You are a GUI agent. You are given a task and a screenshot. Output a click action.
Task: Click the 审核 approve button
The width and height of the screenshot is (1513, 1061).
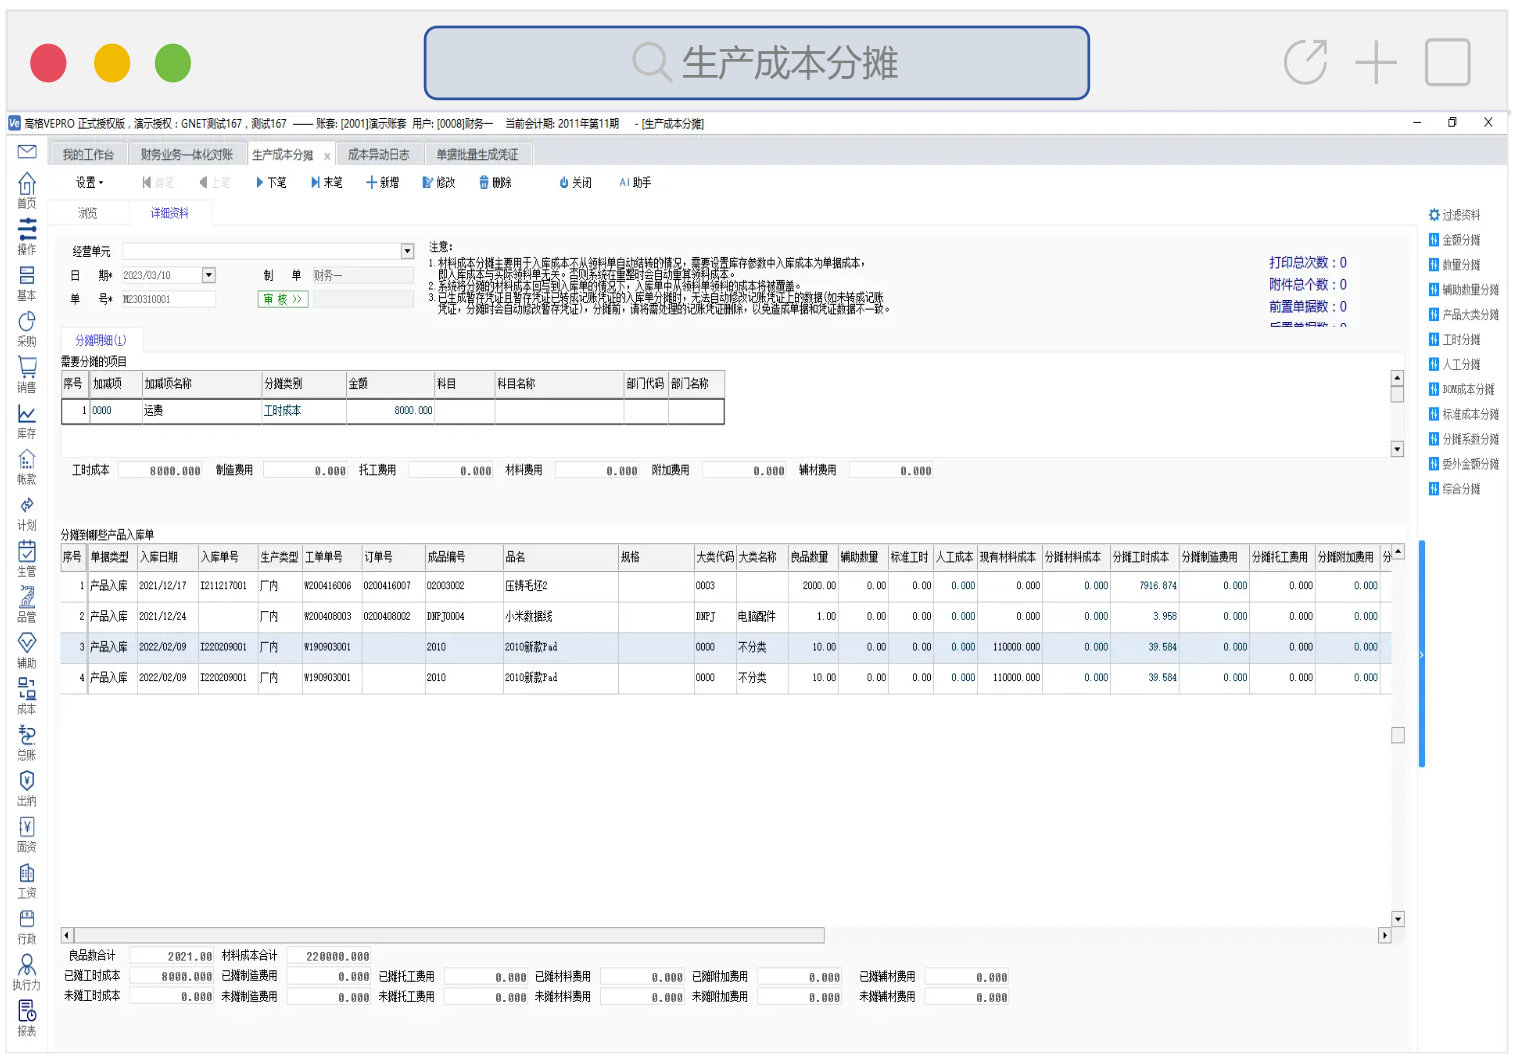pos(282,299)
